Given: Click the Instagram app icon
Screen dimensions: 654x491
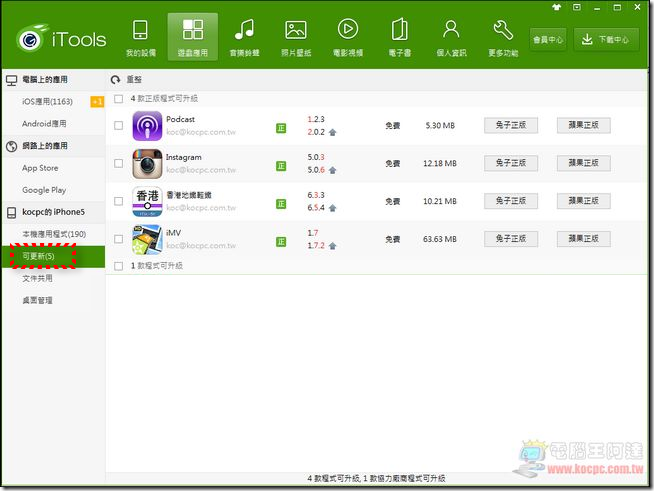Looking at the screenshot, I should [x=147, y=164].
